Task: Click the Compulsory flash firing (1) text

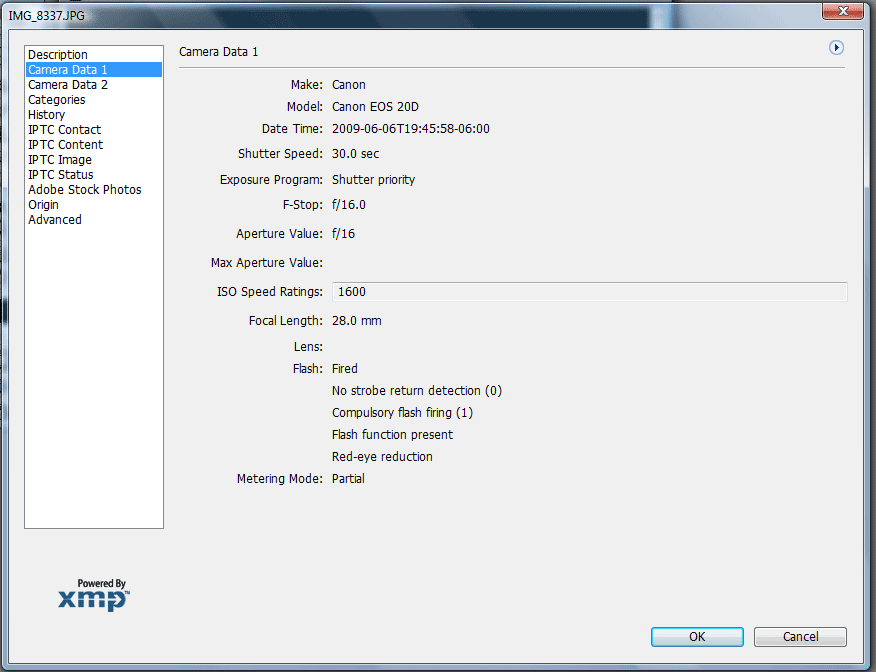Action: pyautogui.click(x=402, y=413)
